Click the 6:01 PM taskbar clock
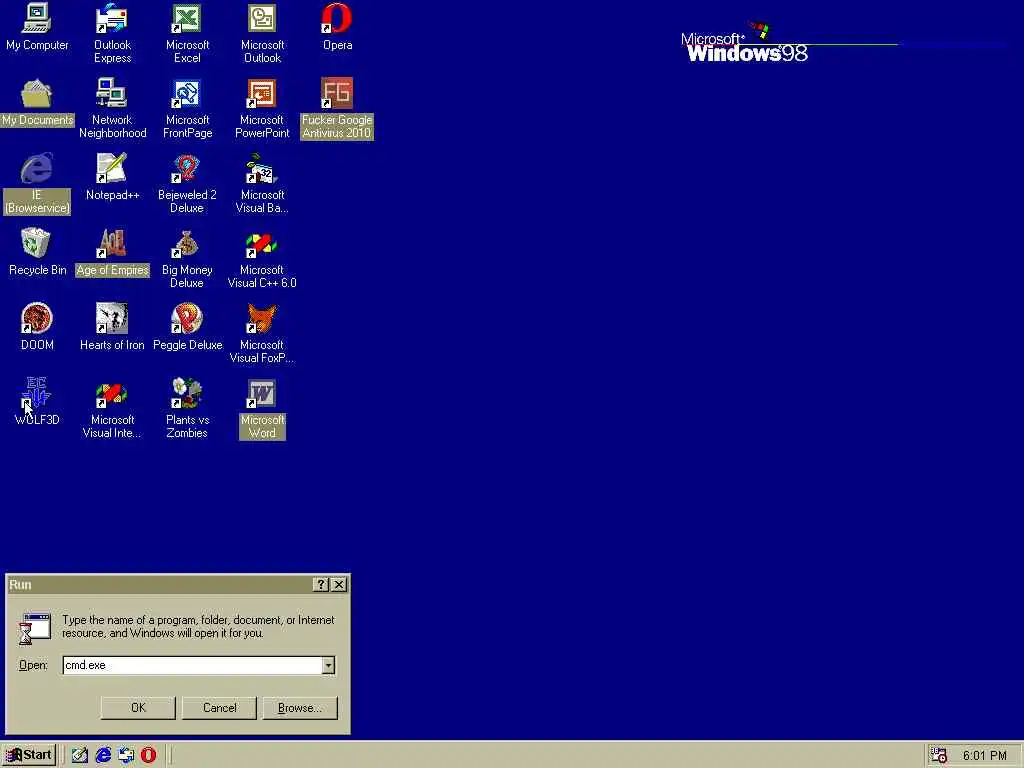Image resolution: width=1024 pixels, height=768 pixels. (984, 756)
